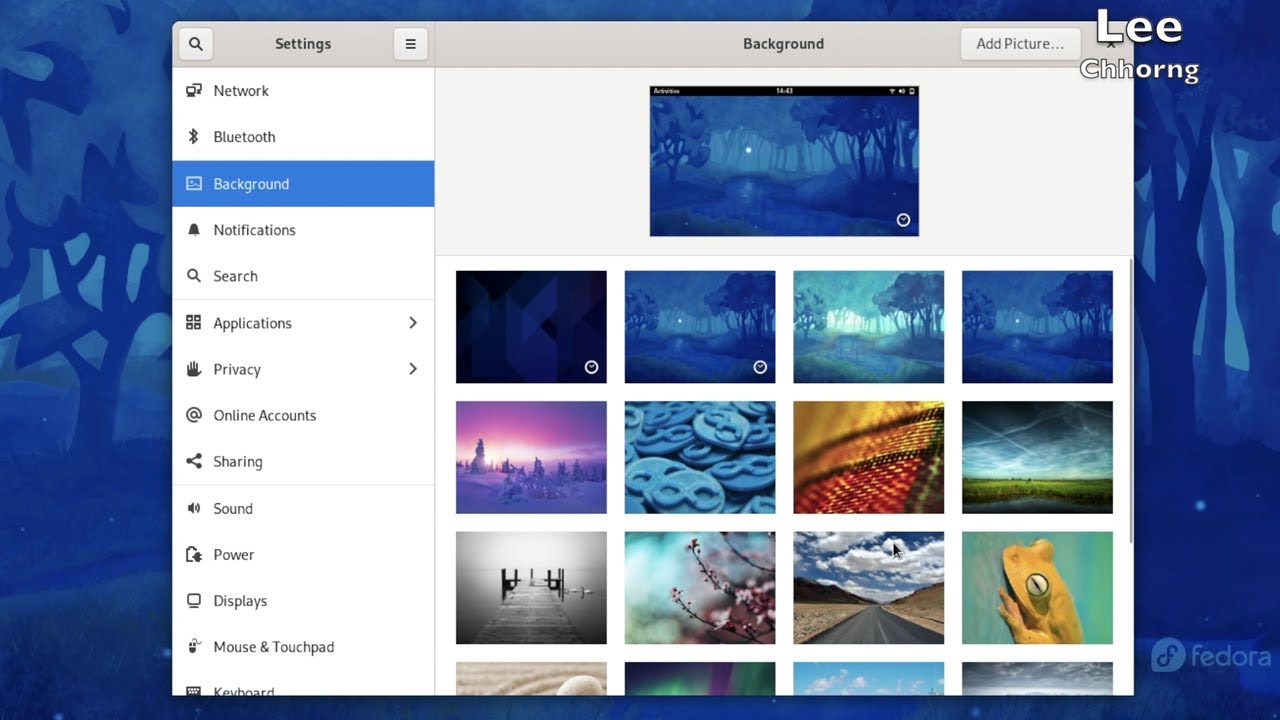Open the hamburger menu next to Settings title

[410, 44]
